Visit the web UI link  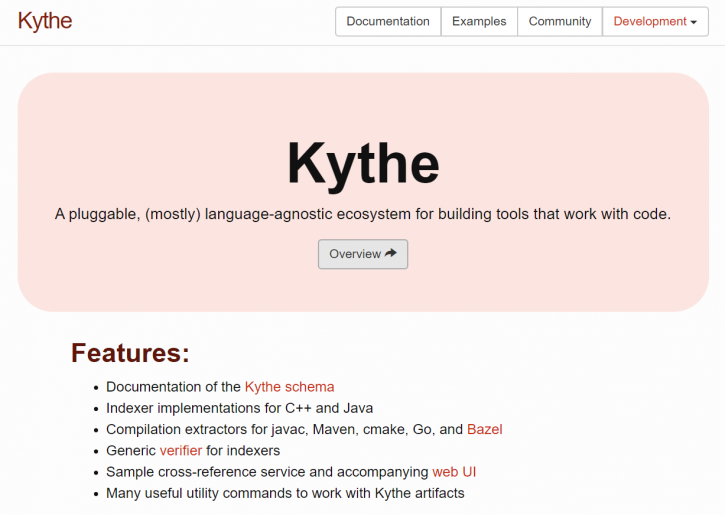tap(454, 472)
